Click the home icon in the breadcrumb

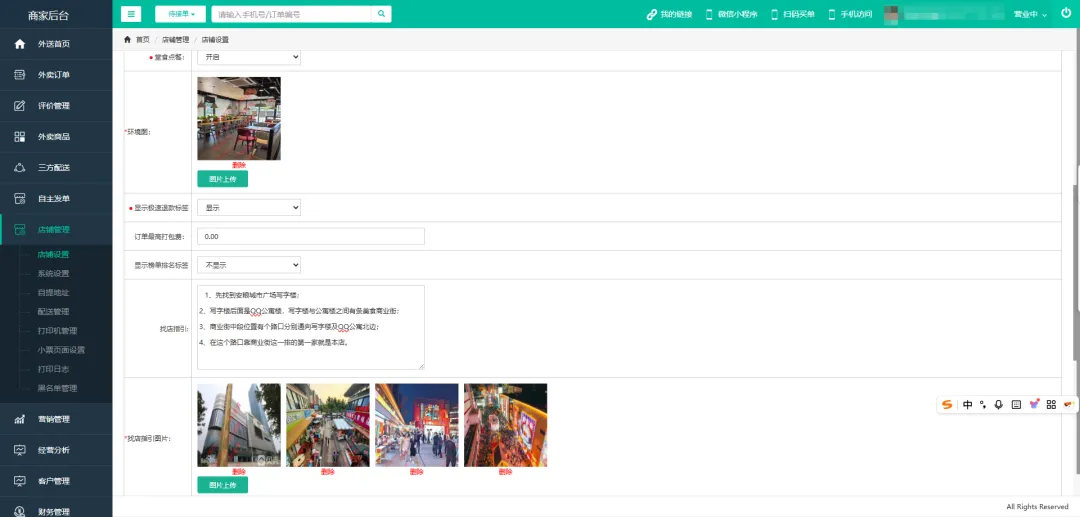127,39
